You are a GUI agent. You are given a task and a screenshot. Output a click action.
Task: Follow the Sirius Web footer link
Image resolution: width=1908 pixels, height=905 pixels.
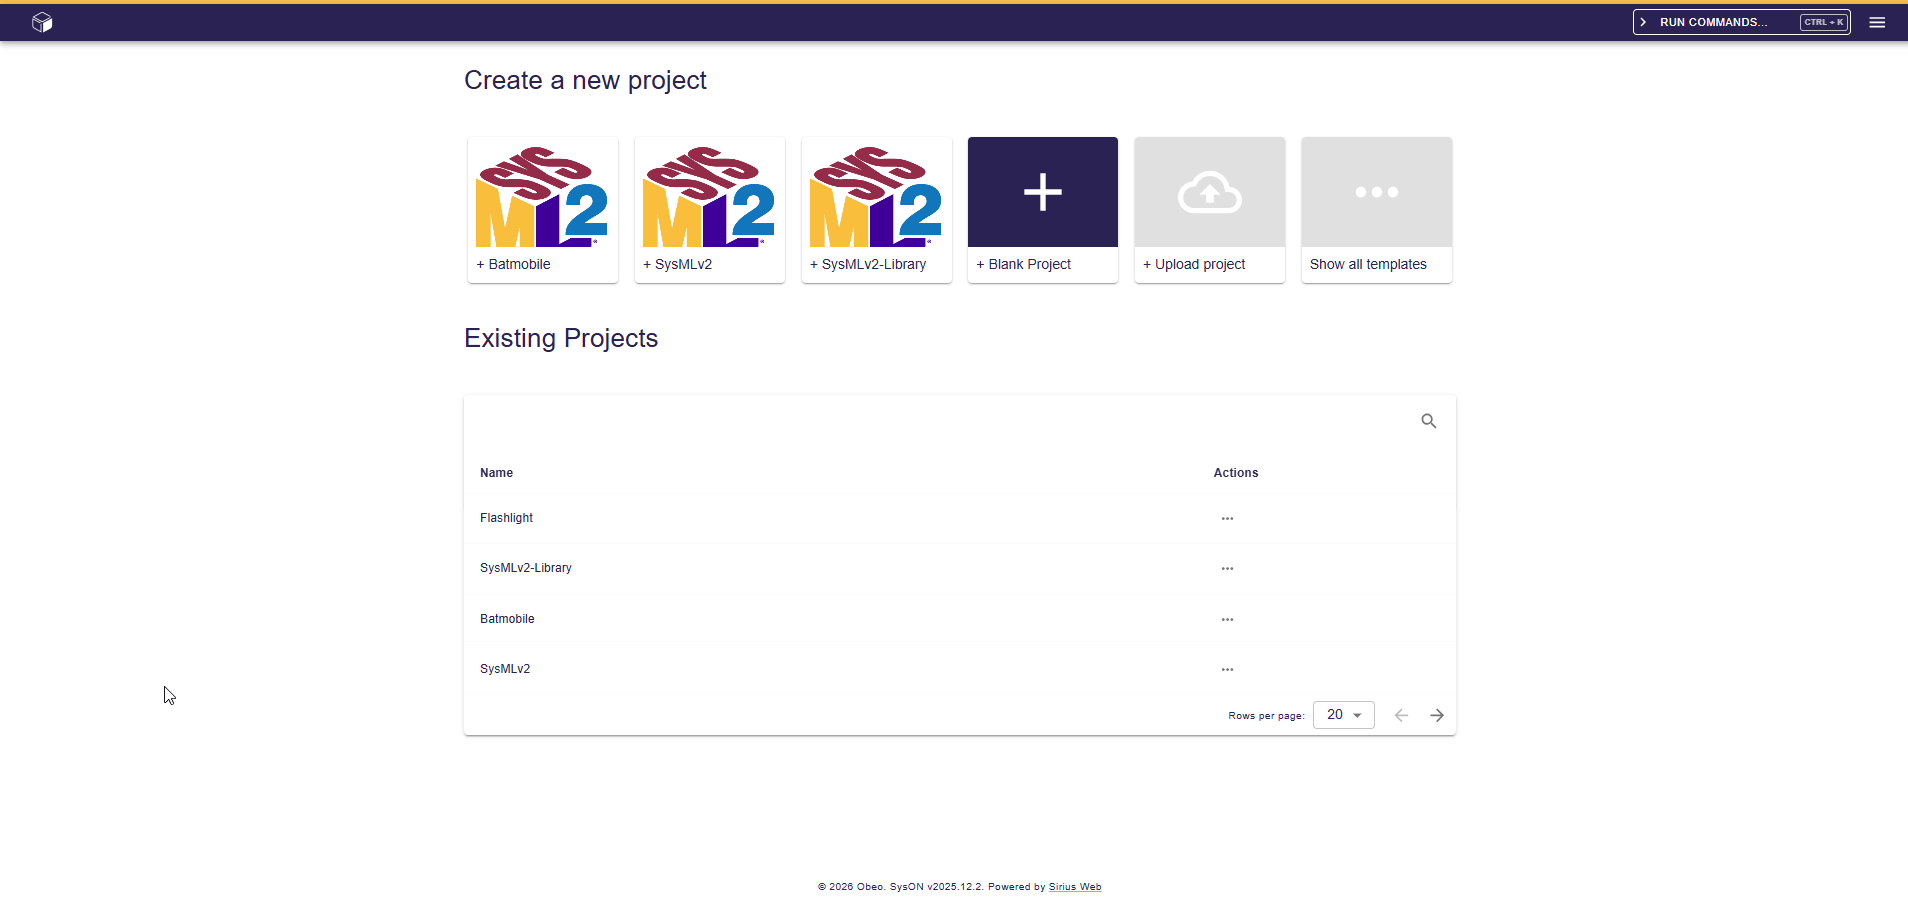1074,886
